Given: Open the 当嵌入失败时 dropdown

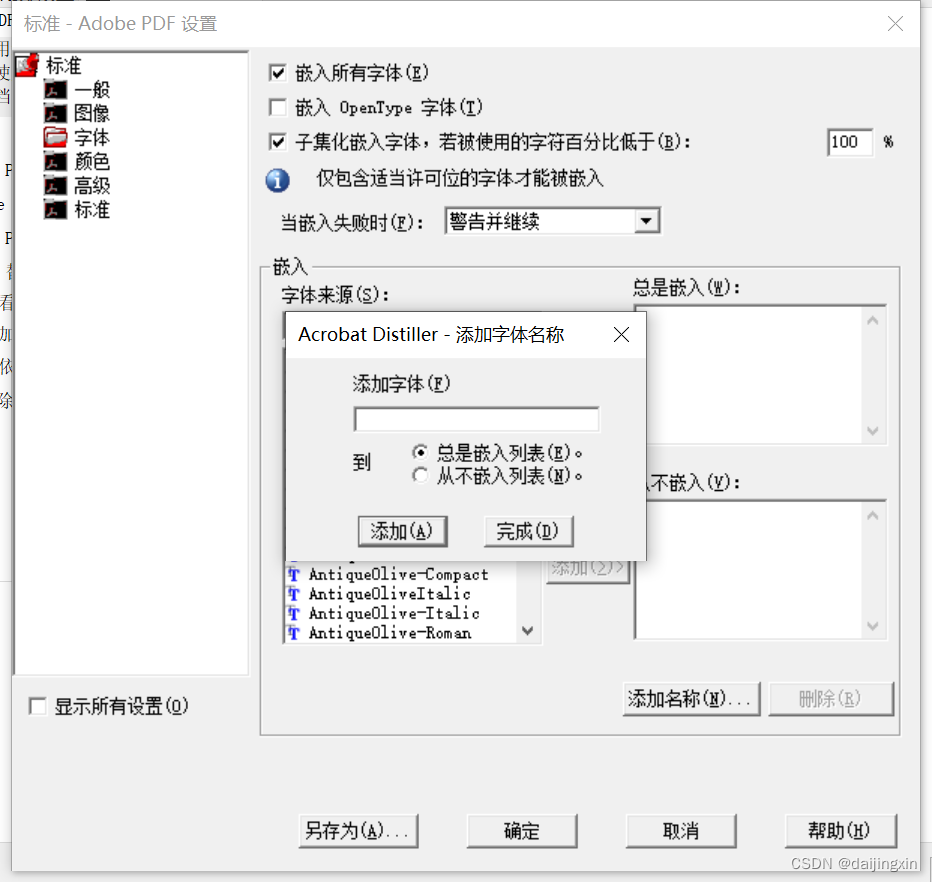Looking at the screenshot, I should [x=647, y=222].
